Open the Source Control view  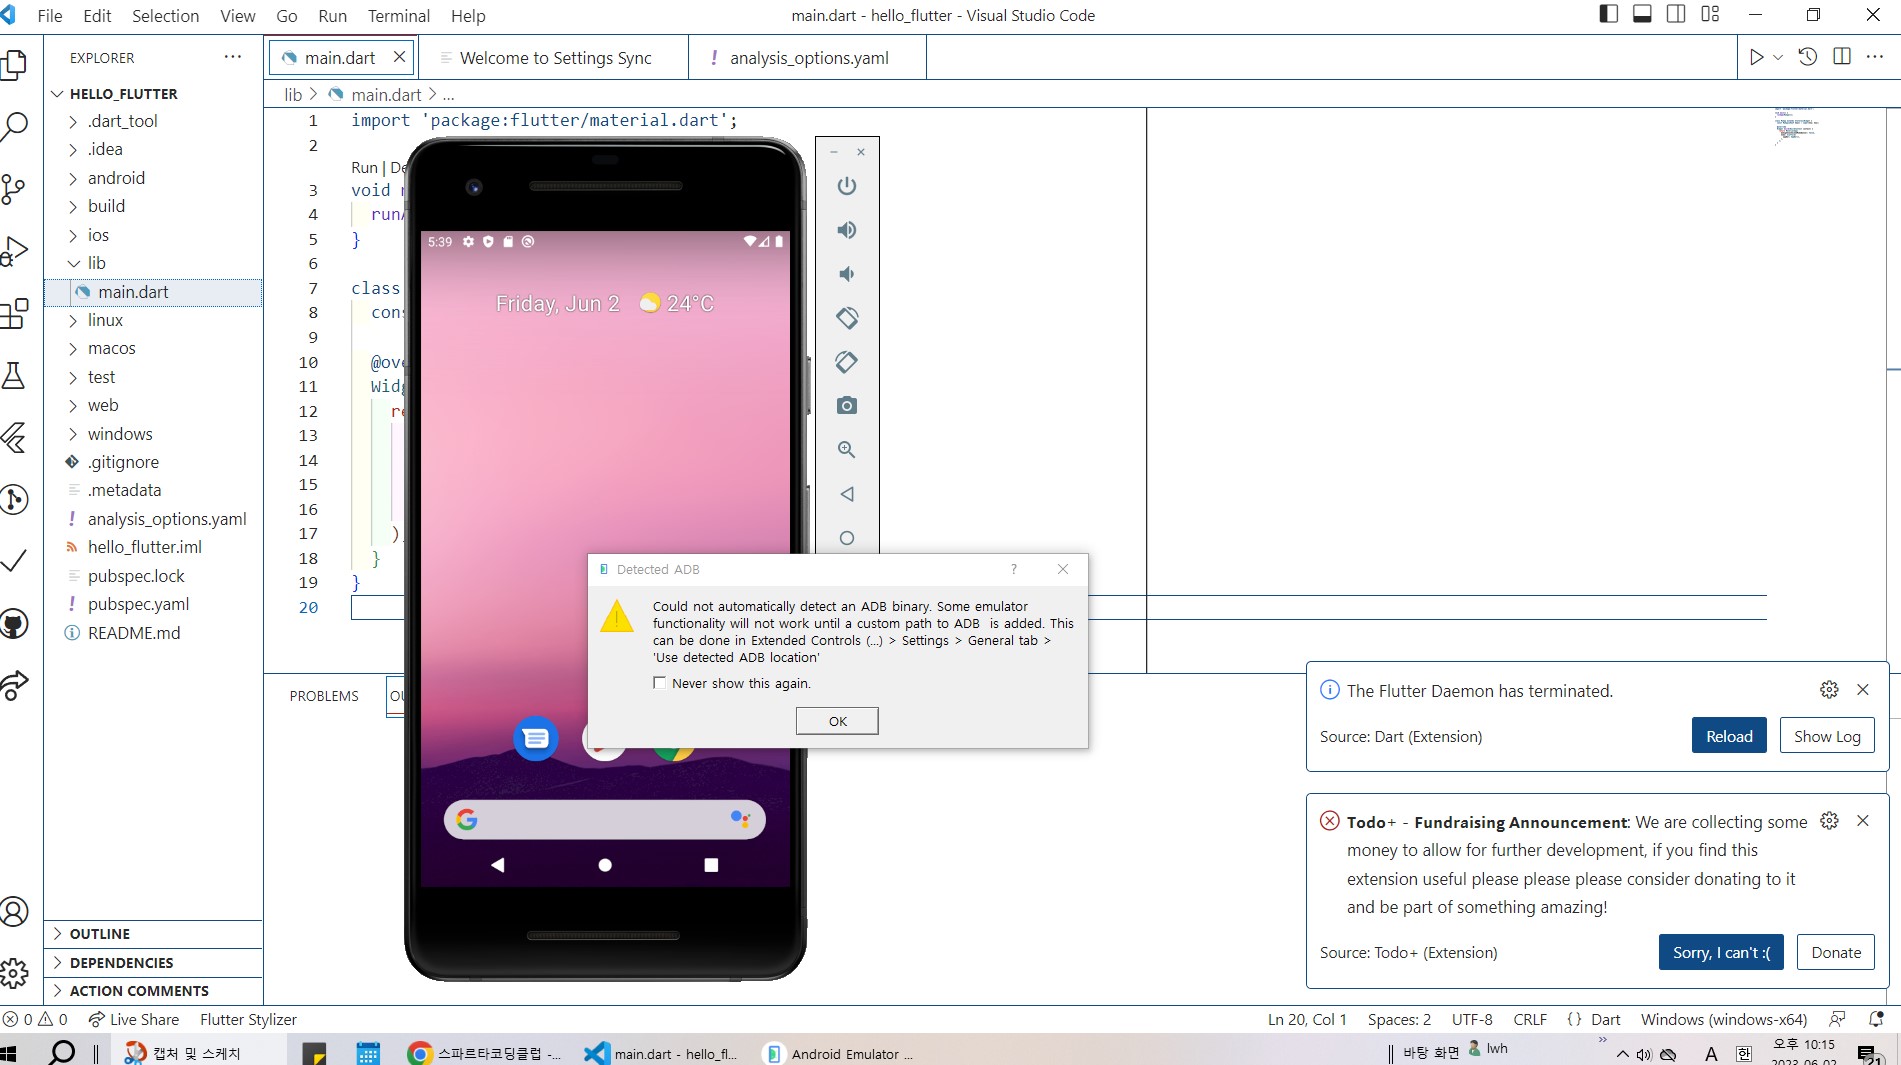pyautogui.click(x=15, y=189)
